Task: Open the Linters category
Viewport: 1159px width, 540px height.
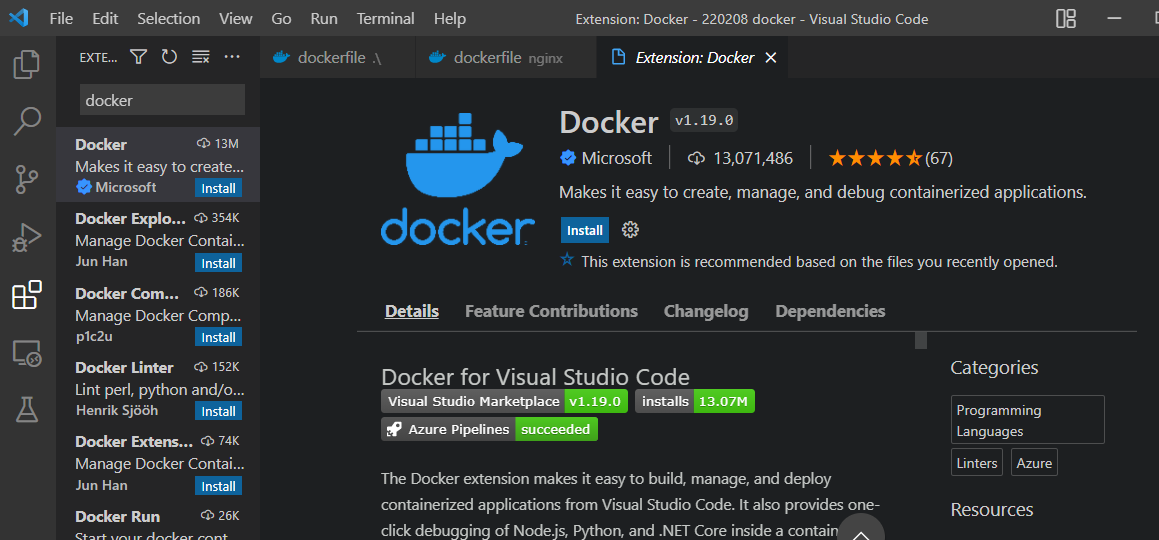Action: 977,463
